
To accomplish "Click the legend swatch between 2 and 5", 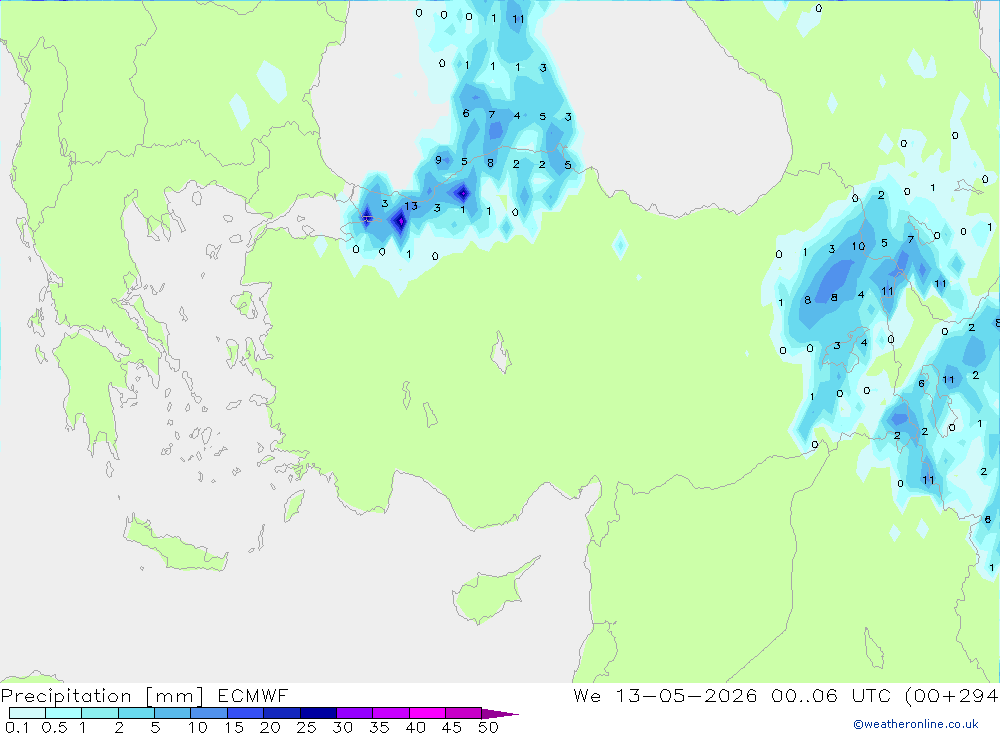I will 136,713.
